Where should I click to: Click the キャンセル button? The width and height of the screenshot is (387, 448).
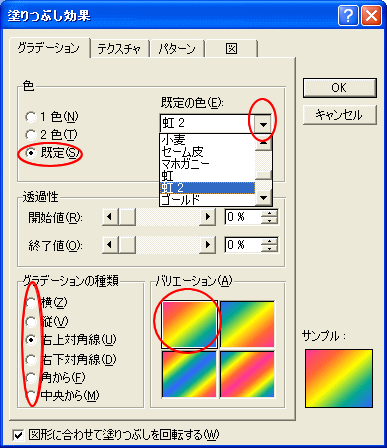[x=339, y=115]
